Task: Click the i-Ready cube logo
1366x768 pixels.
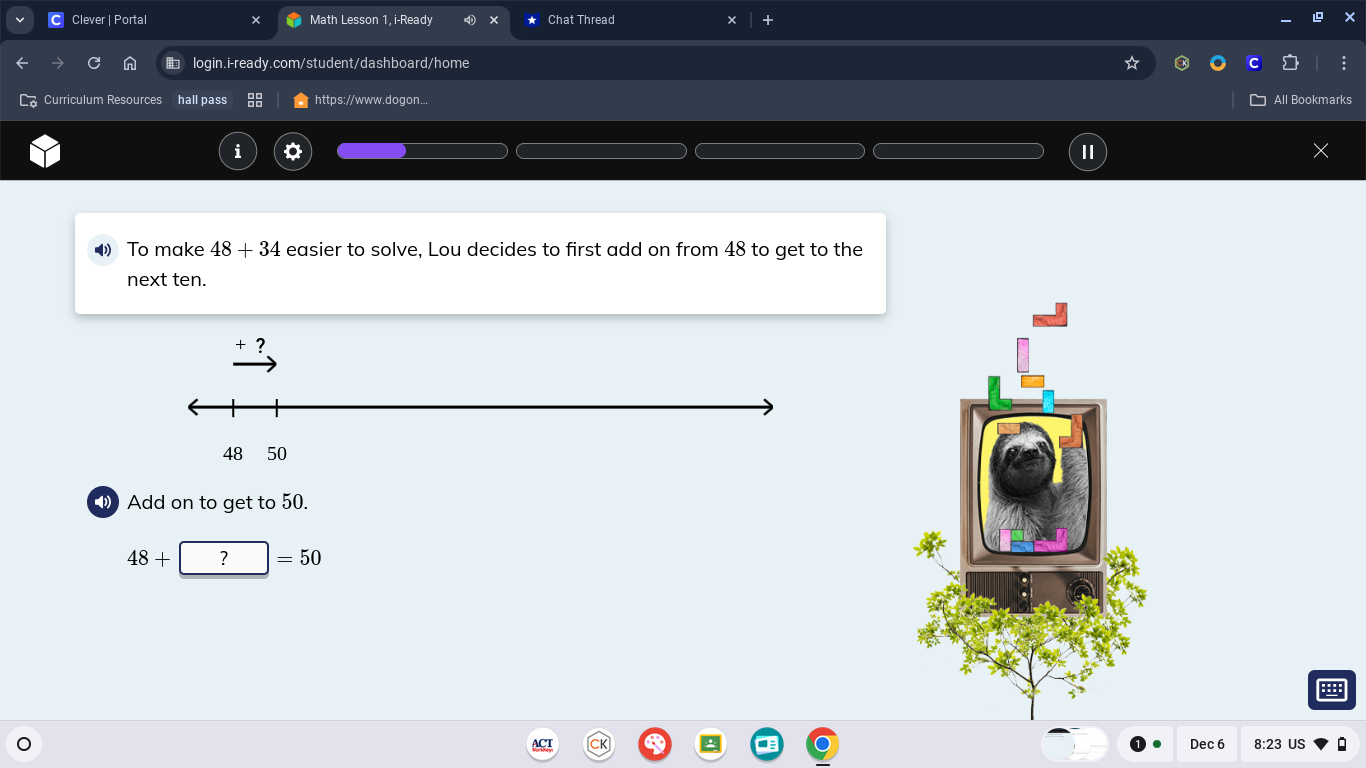Action: pyautogui.click(x=44, y=151)
